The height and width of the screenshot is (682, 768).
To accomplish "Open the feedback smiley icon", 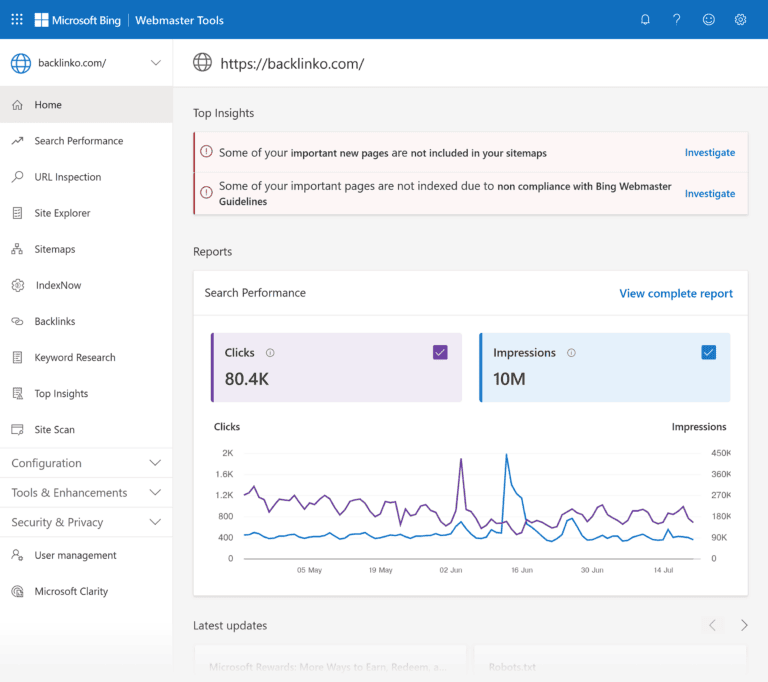I will coord(709,20).
